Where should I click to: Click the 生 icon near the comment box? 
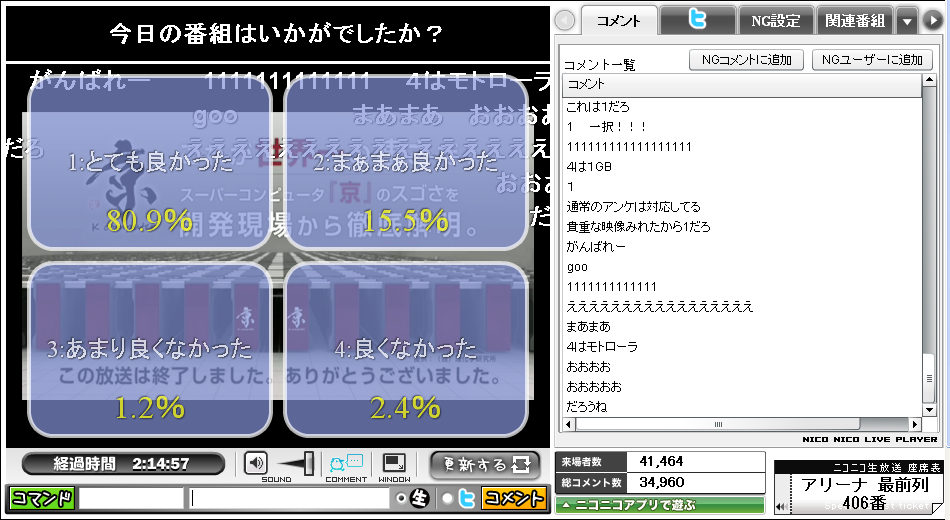click(x=419, y=498)
